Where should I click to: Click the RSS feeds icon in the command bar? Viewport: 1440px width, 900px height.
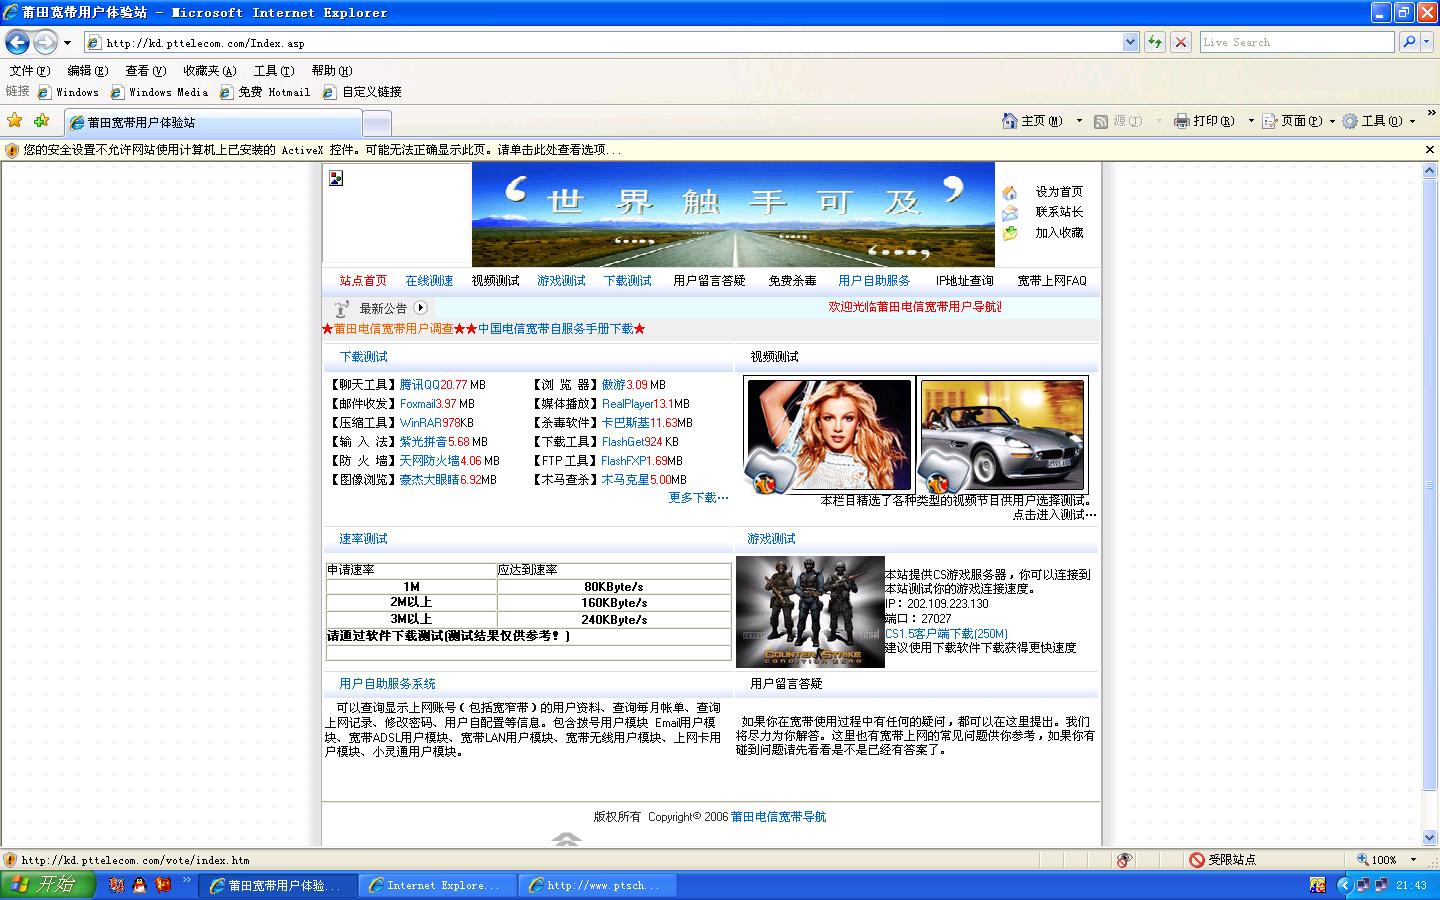coord(1101,121)
